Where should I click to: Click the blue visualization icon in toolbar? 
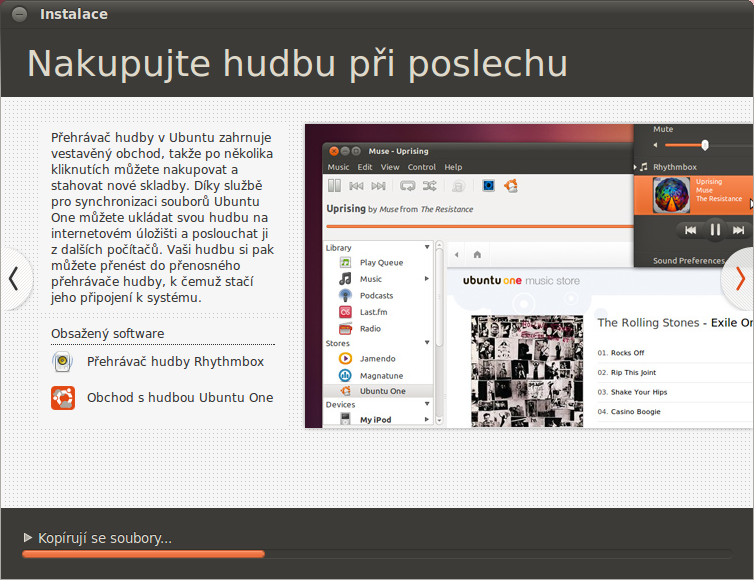coord(489,186)
